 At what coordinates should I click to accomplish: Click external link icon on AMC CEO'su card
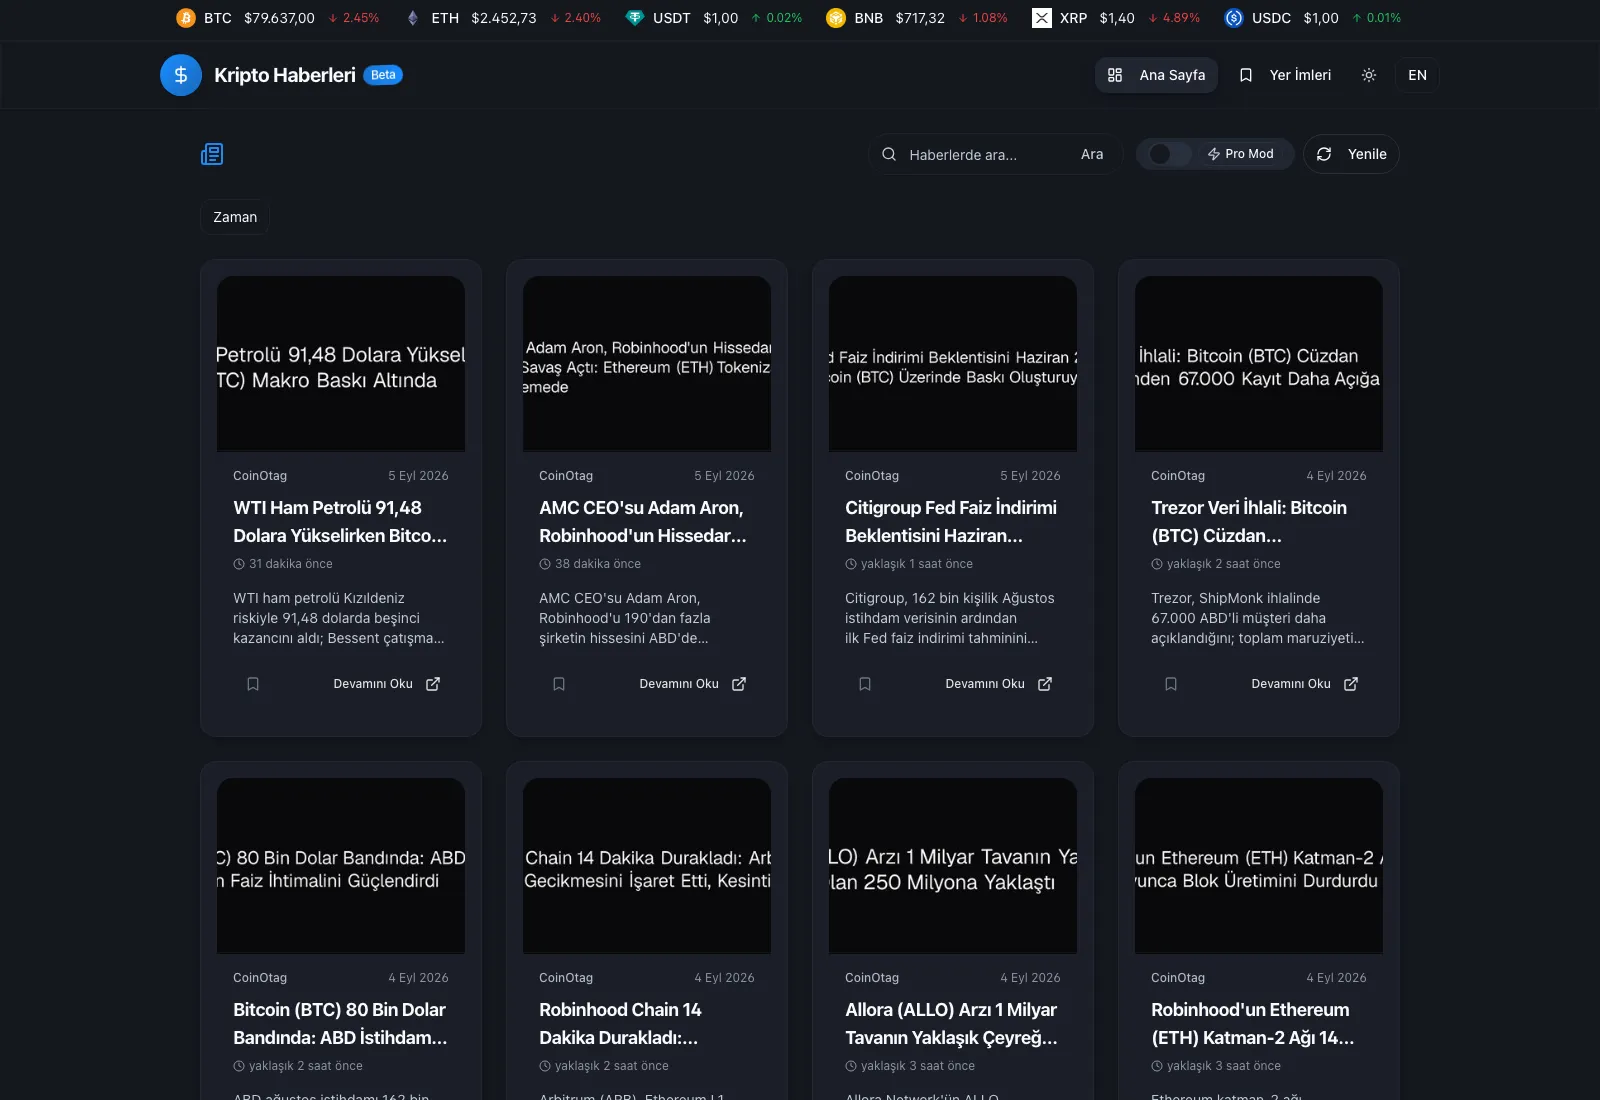tap(739, 684)
